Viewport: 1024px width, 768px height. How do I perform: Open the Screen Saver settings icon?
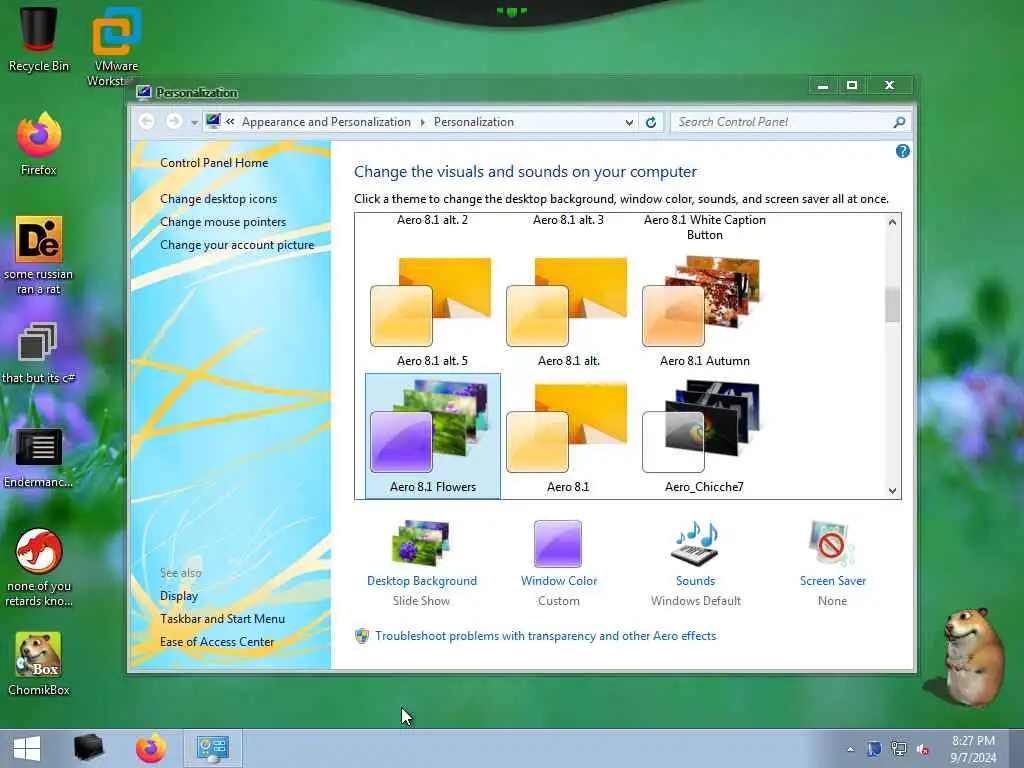tap(832, 543)
